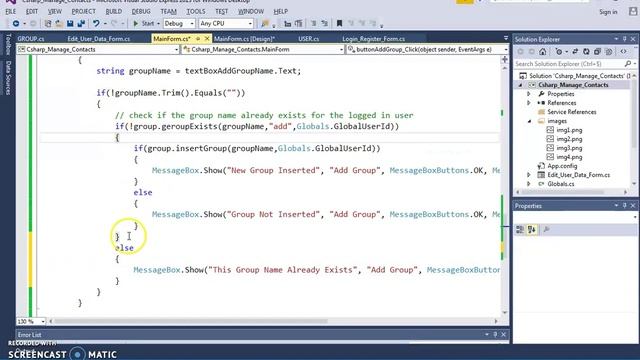Open the TOOLS menu

click(196, 11)
